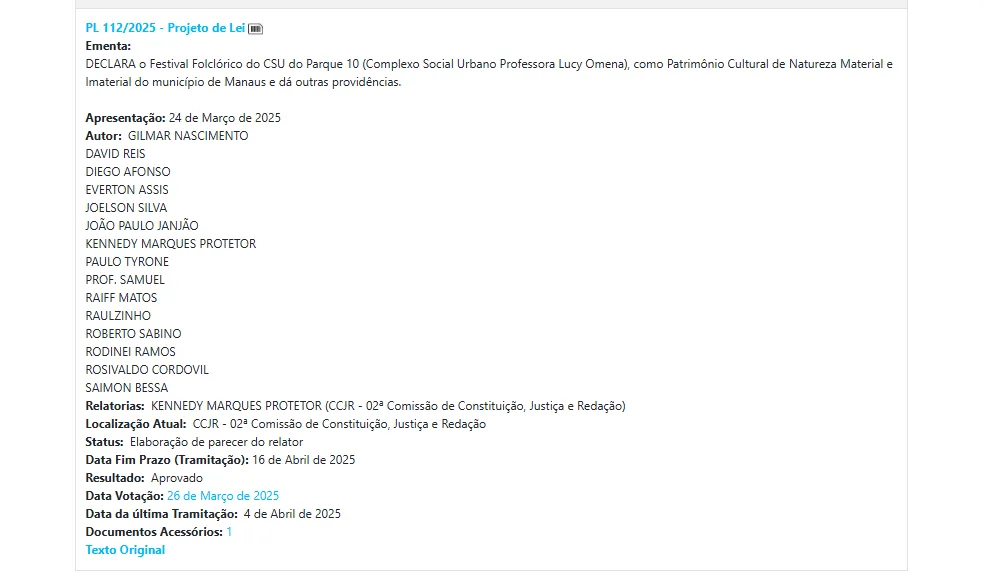Click the Localização Atual CCJR text
984x584 pixels.
(x=340, y=424)
